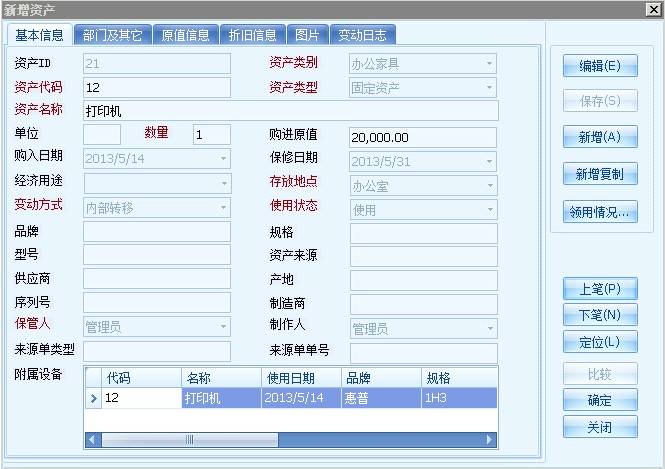Click the 供应商 input field
Image resolution: width=665 pixels, height=469 pixels.
(x=157, y=279)
